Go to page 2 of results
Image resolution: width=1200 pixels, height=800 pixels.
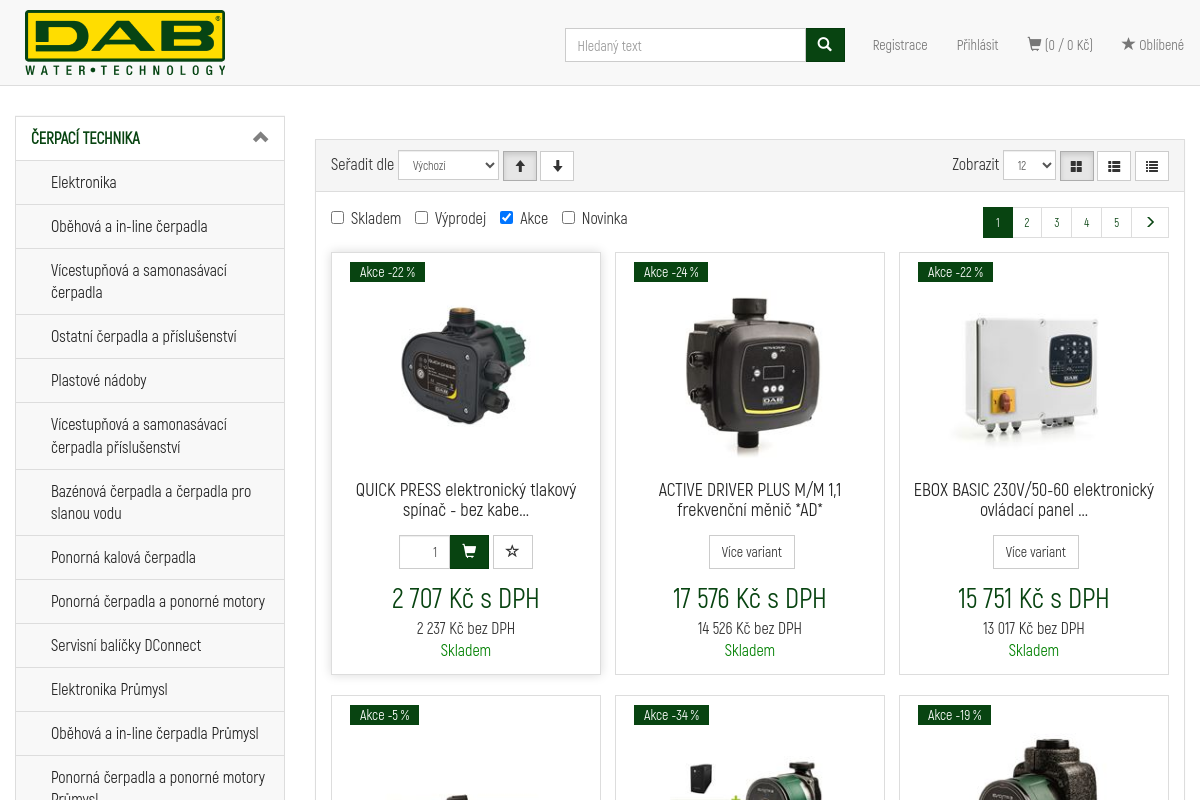point(1027,222)
